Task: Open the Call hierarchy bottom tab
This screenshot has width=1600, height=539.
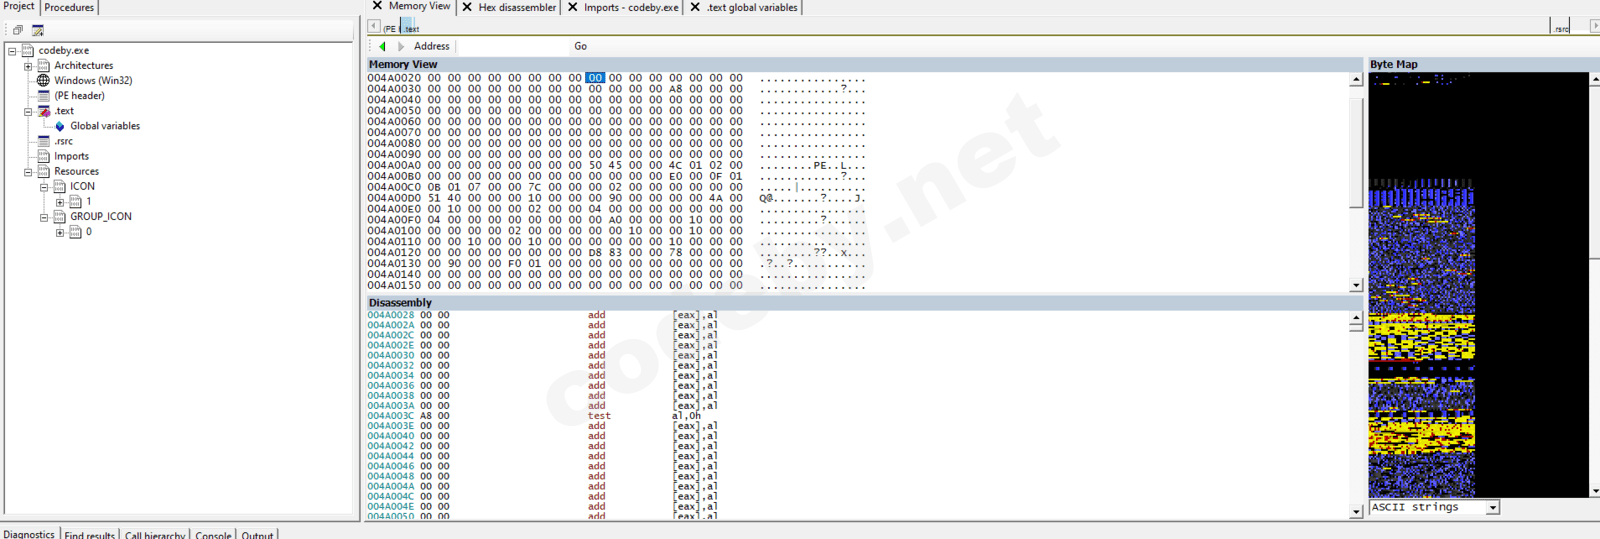Action: pos(155,535)
